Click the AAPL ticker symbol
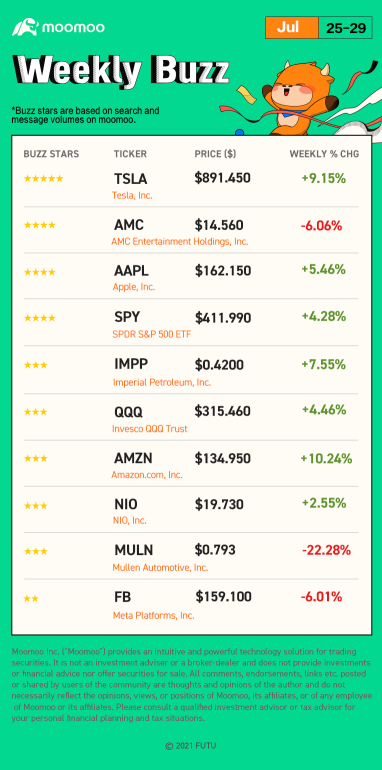 [132, 271]
